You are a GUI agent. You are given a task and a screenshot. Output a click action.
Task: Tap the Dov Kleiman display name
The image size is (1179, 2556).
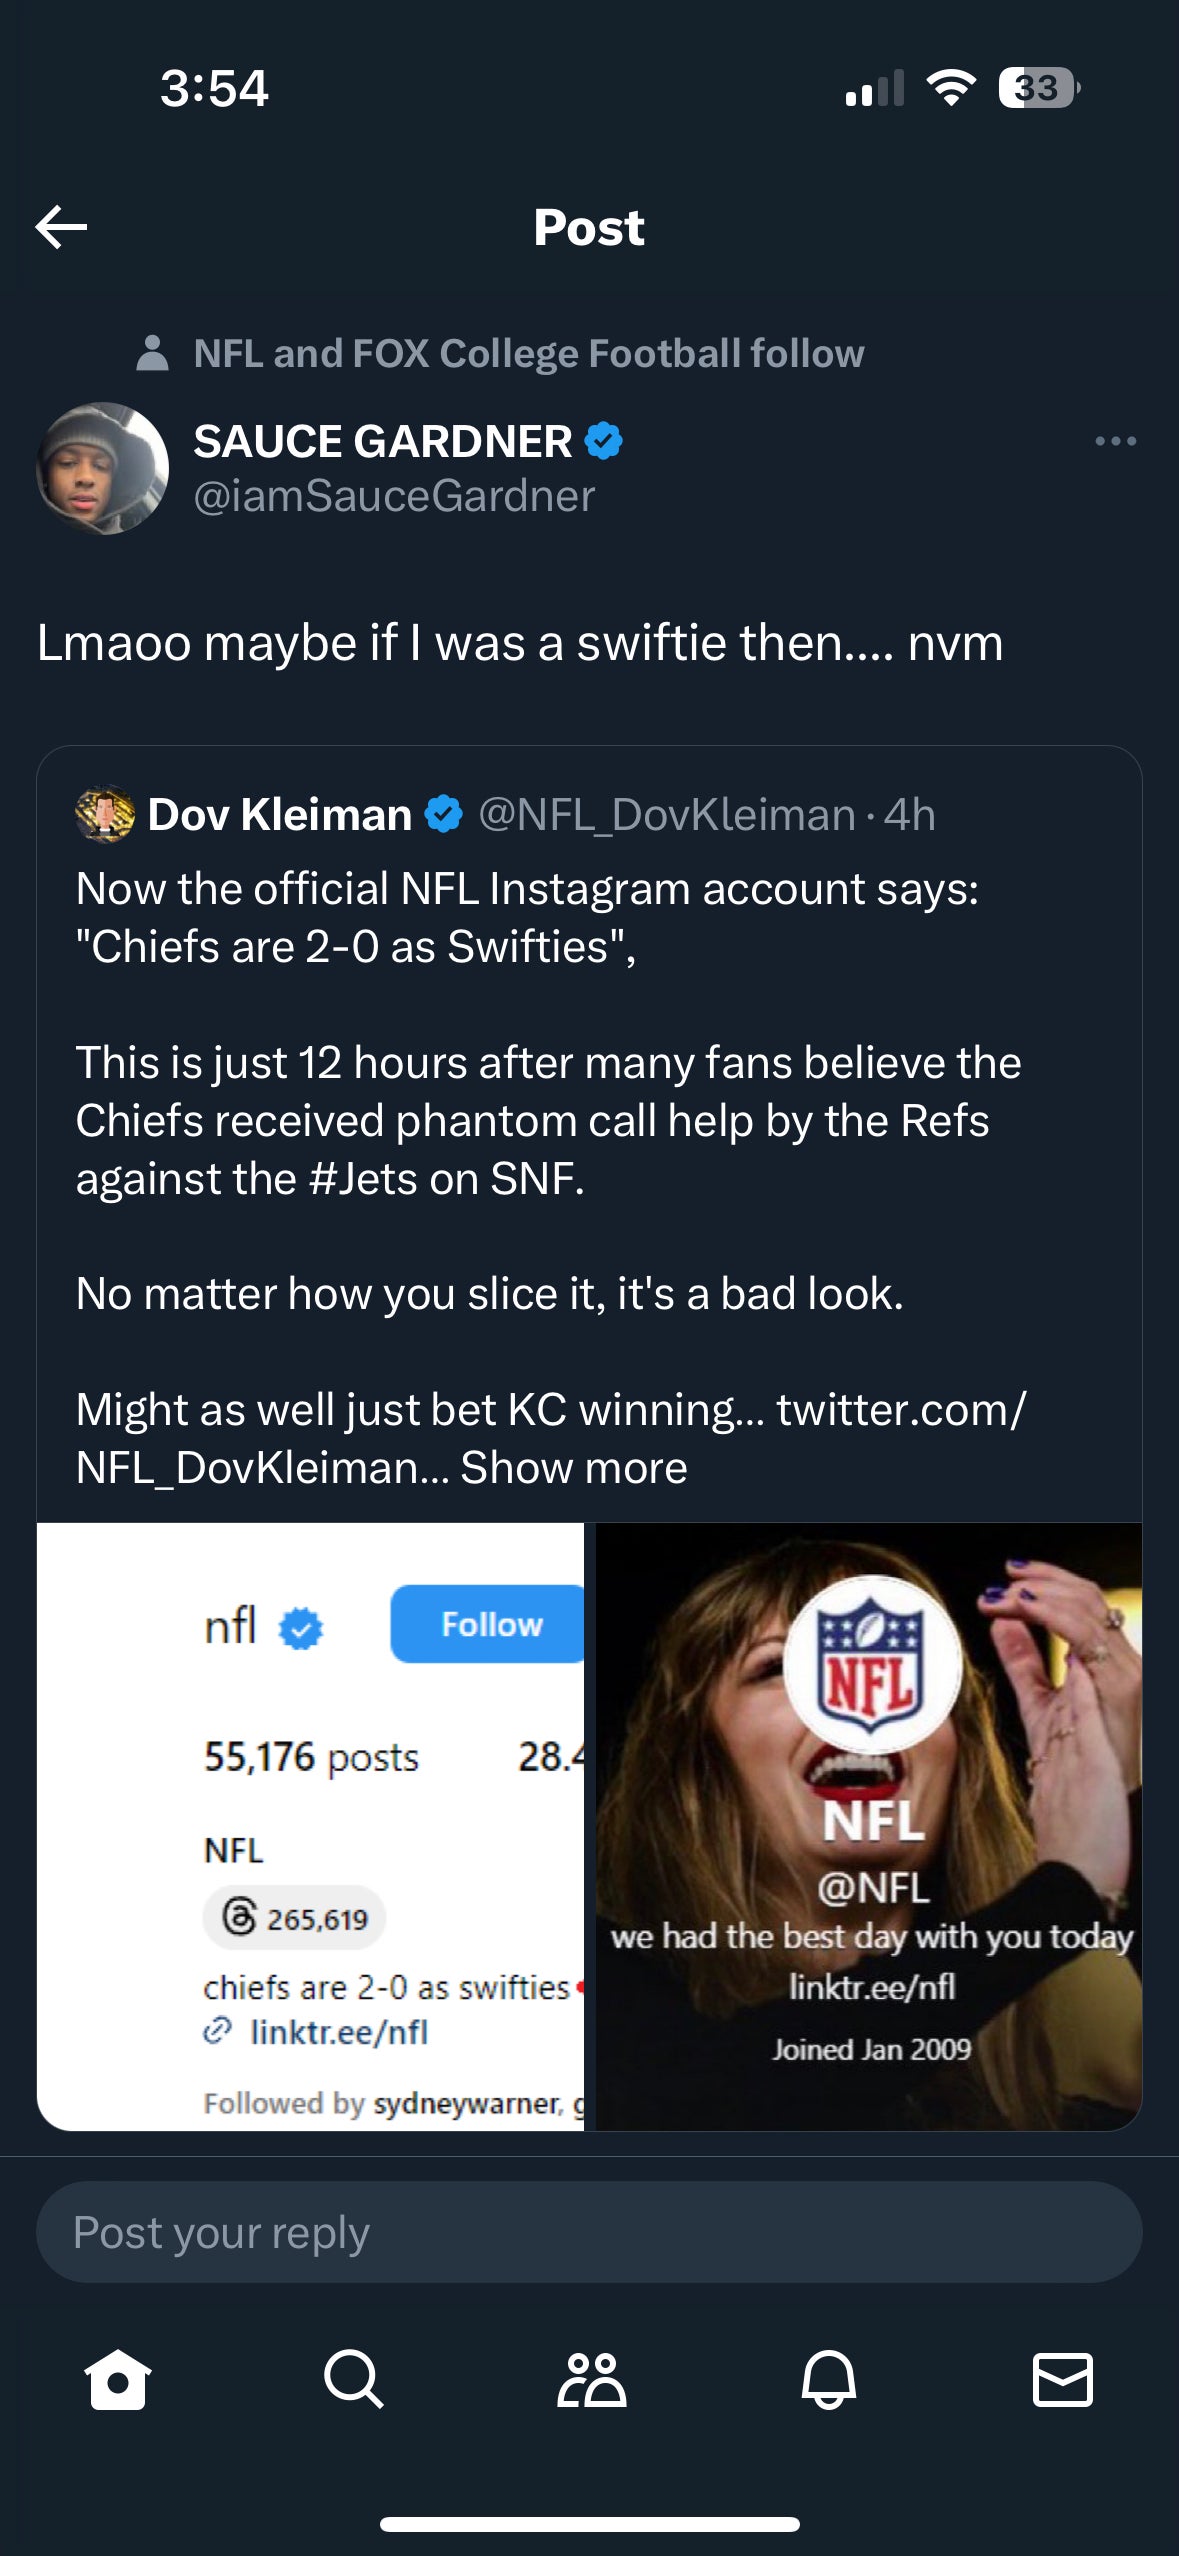280,815
